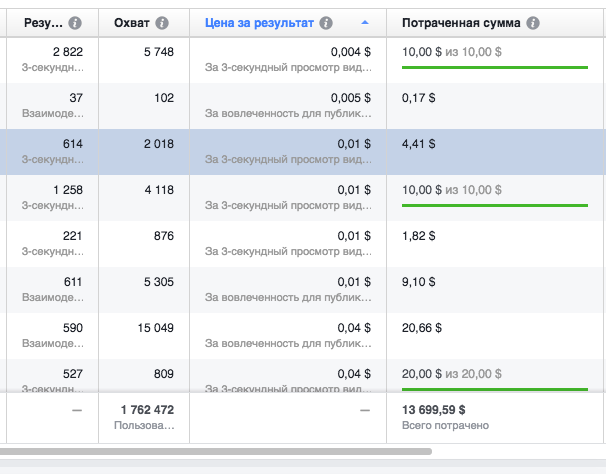Click За вовлеченность label in 0,005 $ row

click(x=288, y=114)
